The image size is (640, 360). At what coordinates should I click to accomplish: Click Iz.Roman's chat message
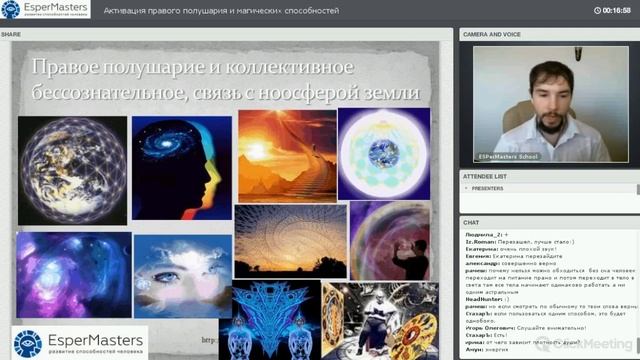(x=520, y=242)
